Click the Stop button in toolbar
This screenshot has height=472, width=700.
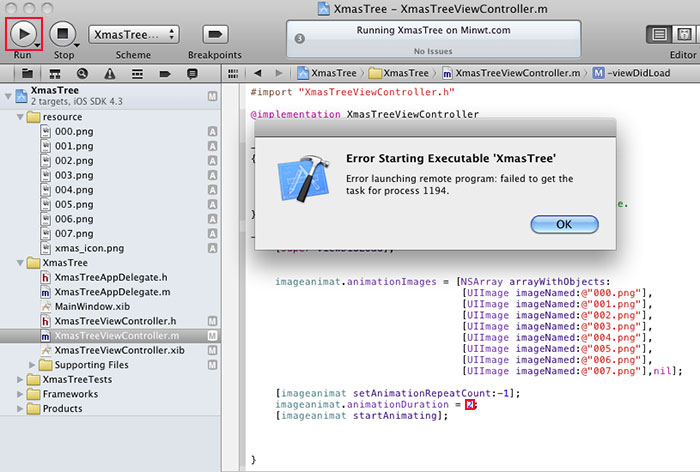click(62, 33)
